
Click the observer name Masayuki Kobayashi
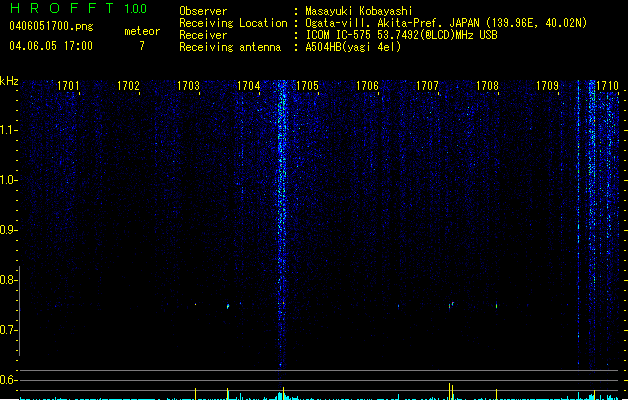click(359, 11)
